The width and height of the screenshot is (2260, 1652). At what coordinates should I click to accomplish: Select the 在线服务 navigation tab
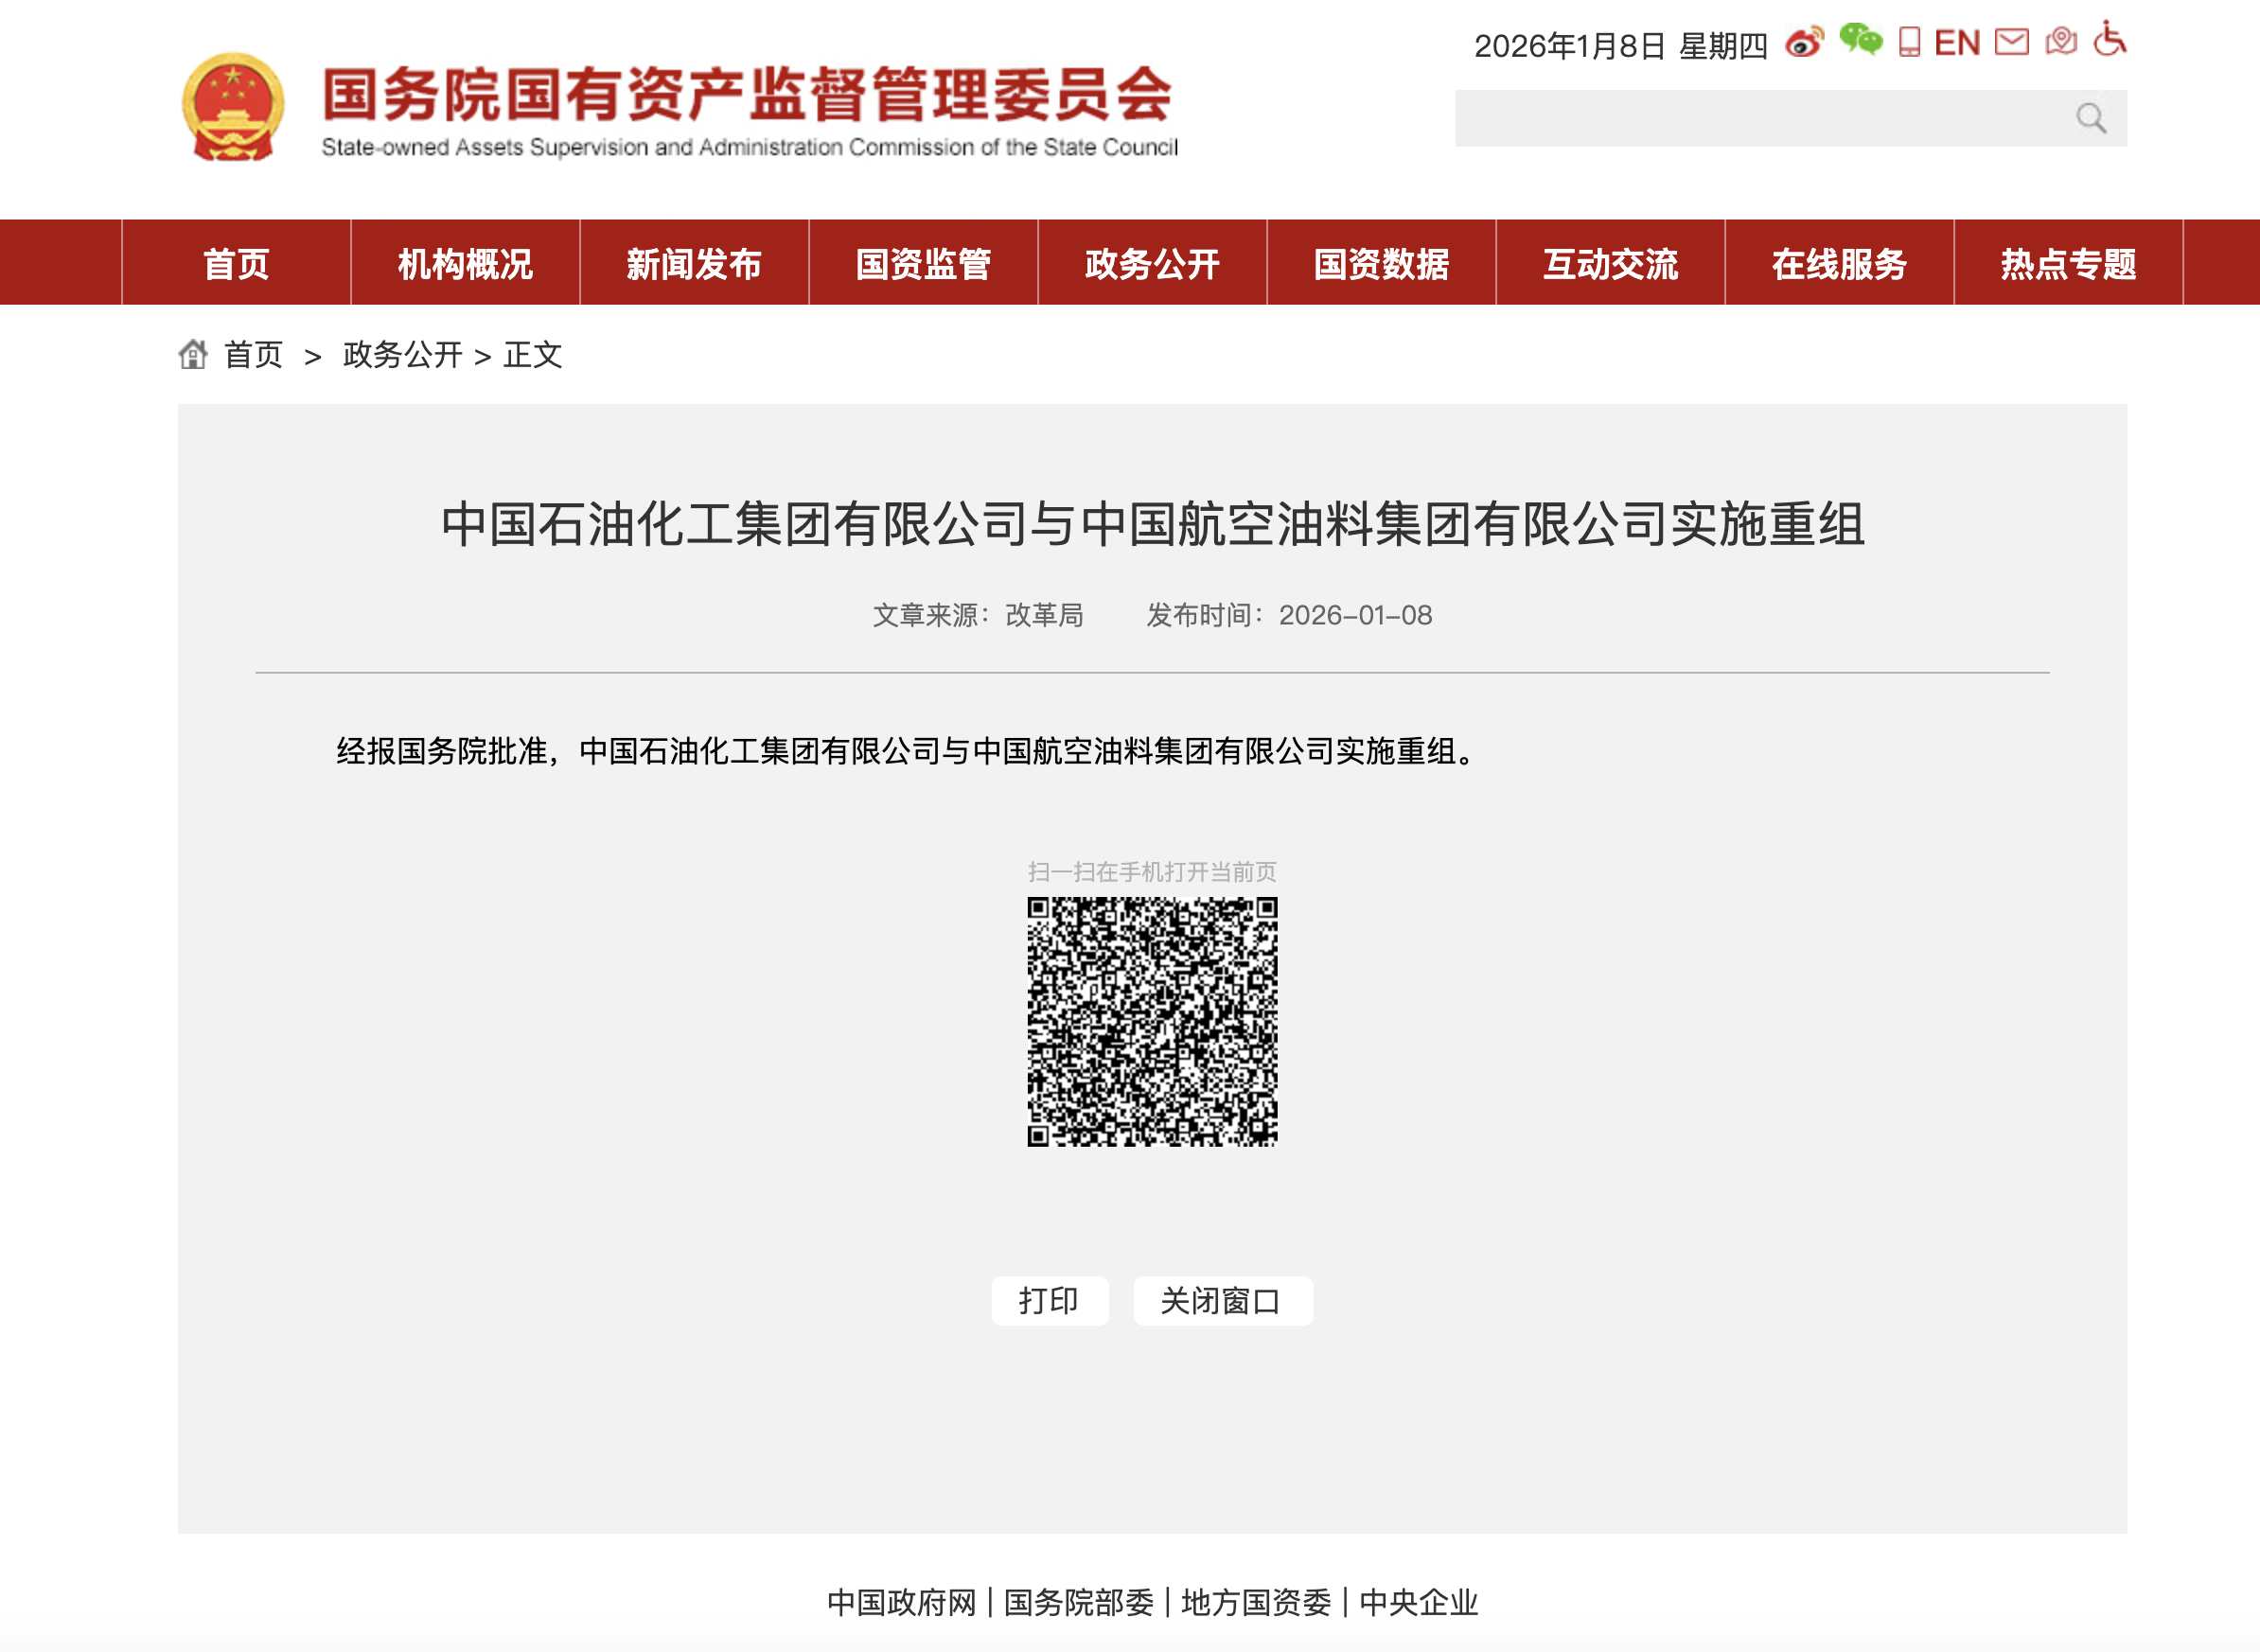click(x=1839, y=263)
